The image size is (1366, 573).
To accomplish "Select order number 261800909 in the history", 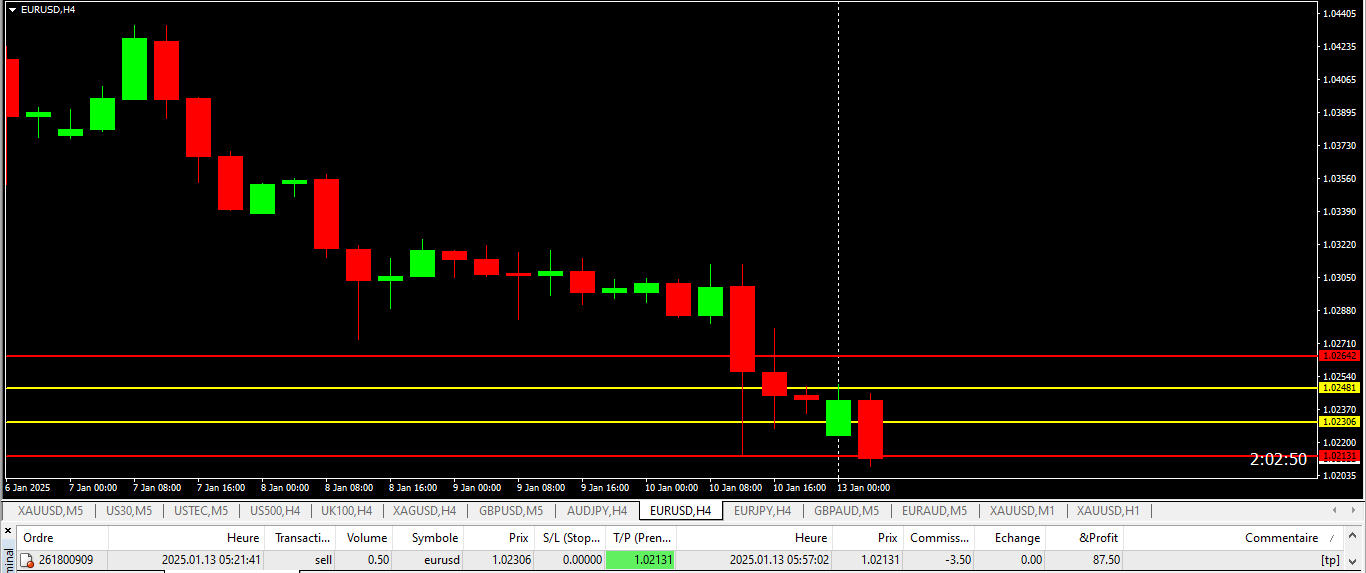I will pos(66,560).
